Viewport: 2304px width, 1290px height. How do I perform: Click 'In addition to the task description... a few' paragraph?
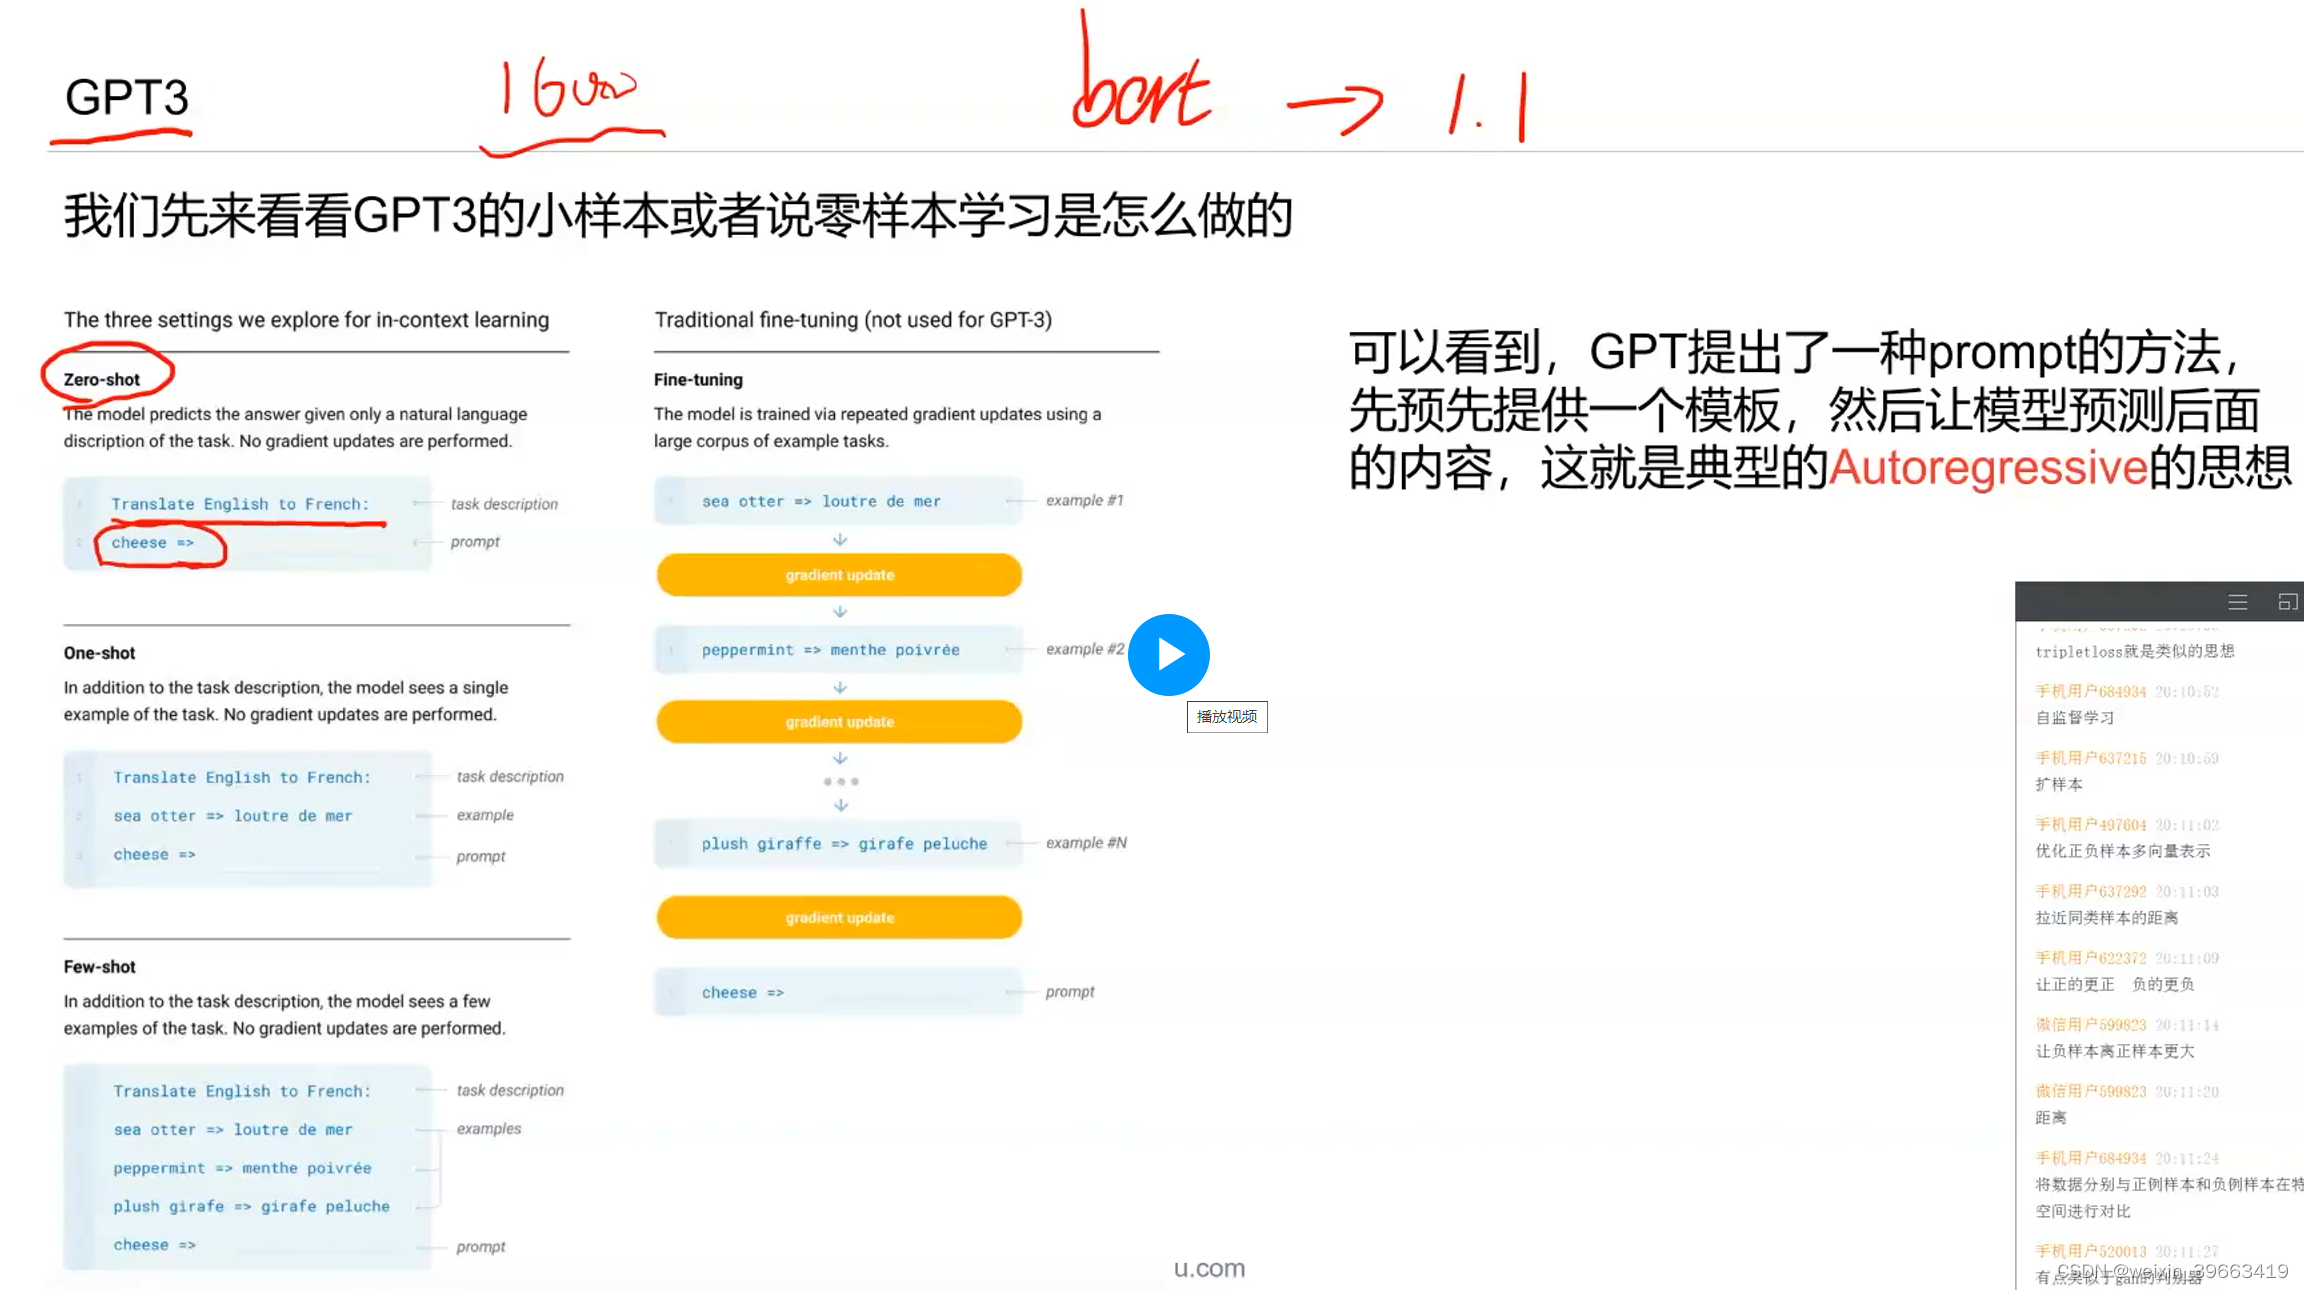(285, 1015)
